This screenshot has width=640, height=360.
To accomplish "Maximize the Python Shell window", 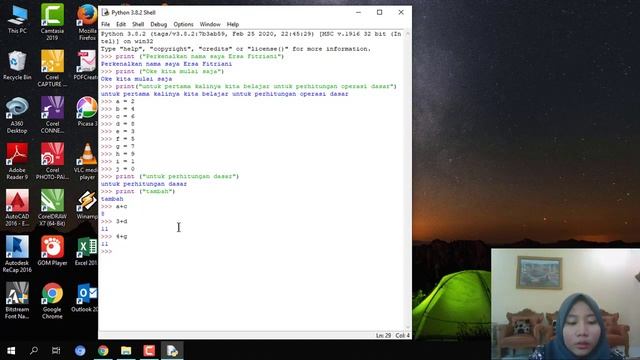I will pyautogui.click(x=380, y=13).
